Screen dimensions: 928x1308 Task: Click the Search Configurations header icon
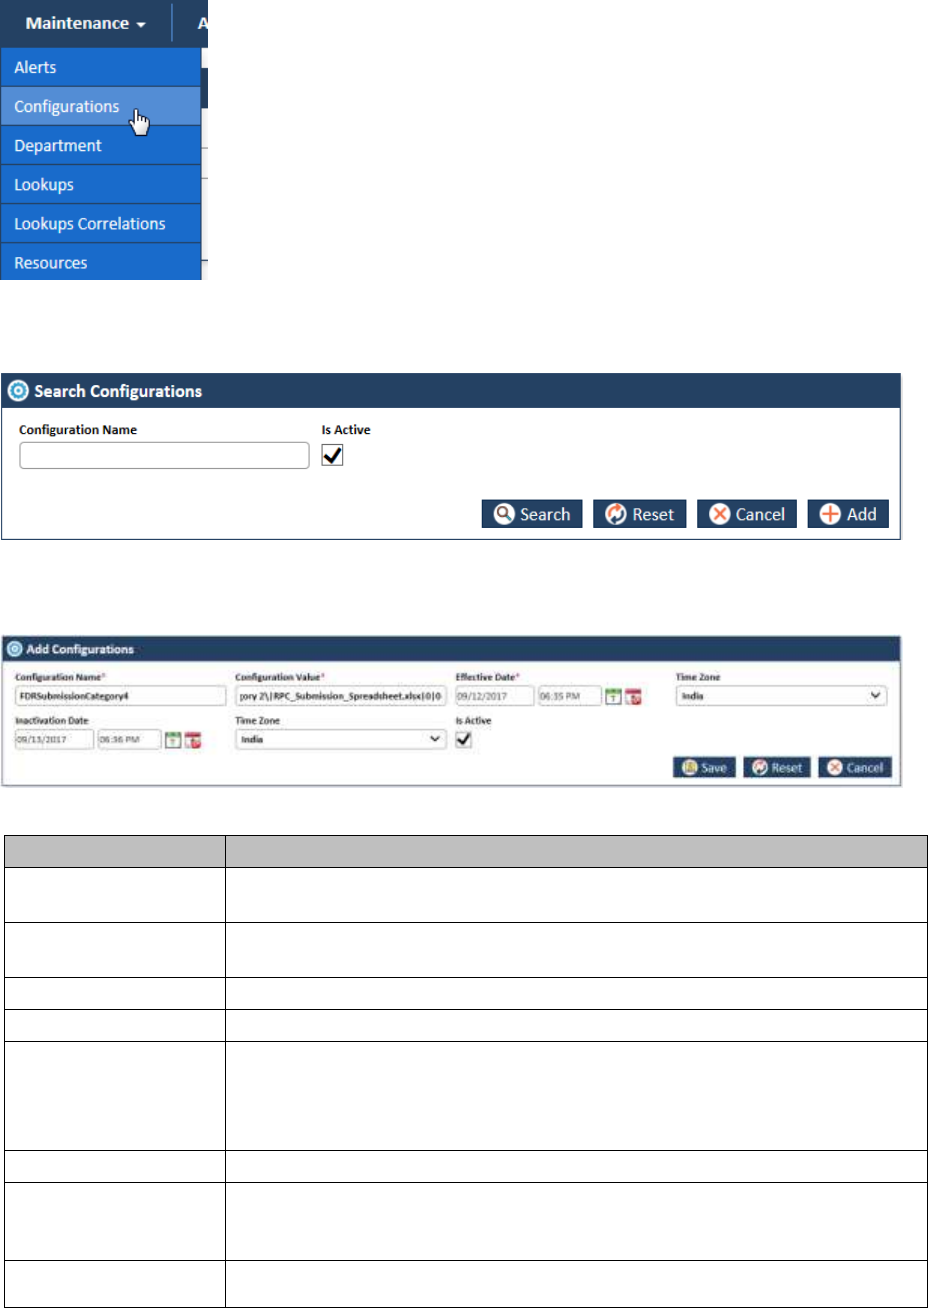pos(18,391)
